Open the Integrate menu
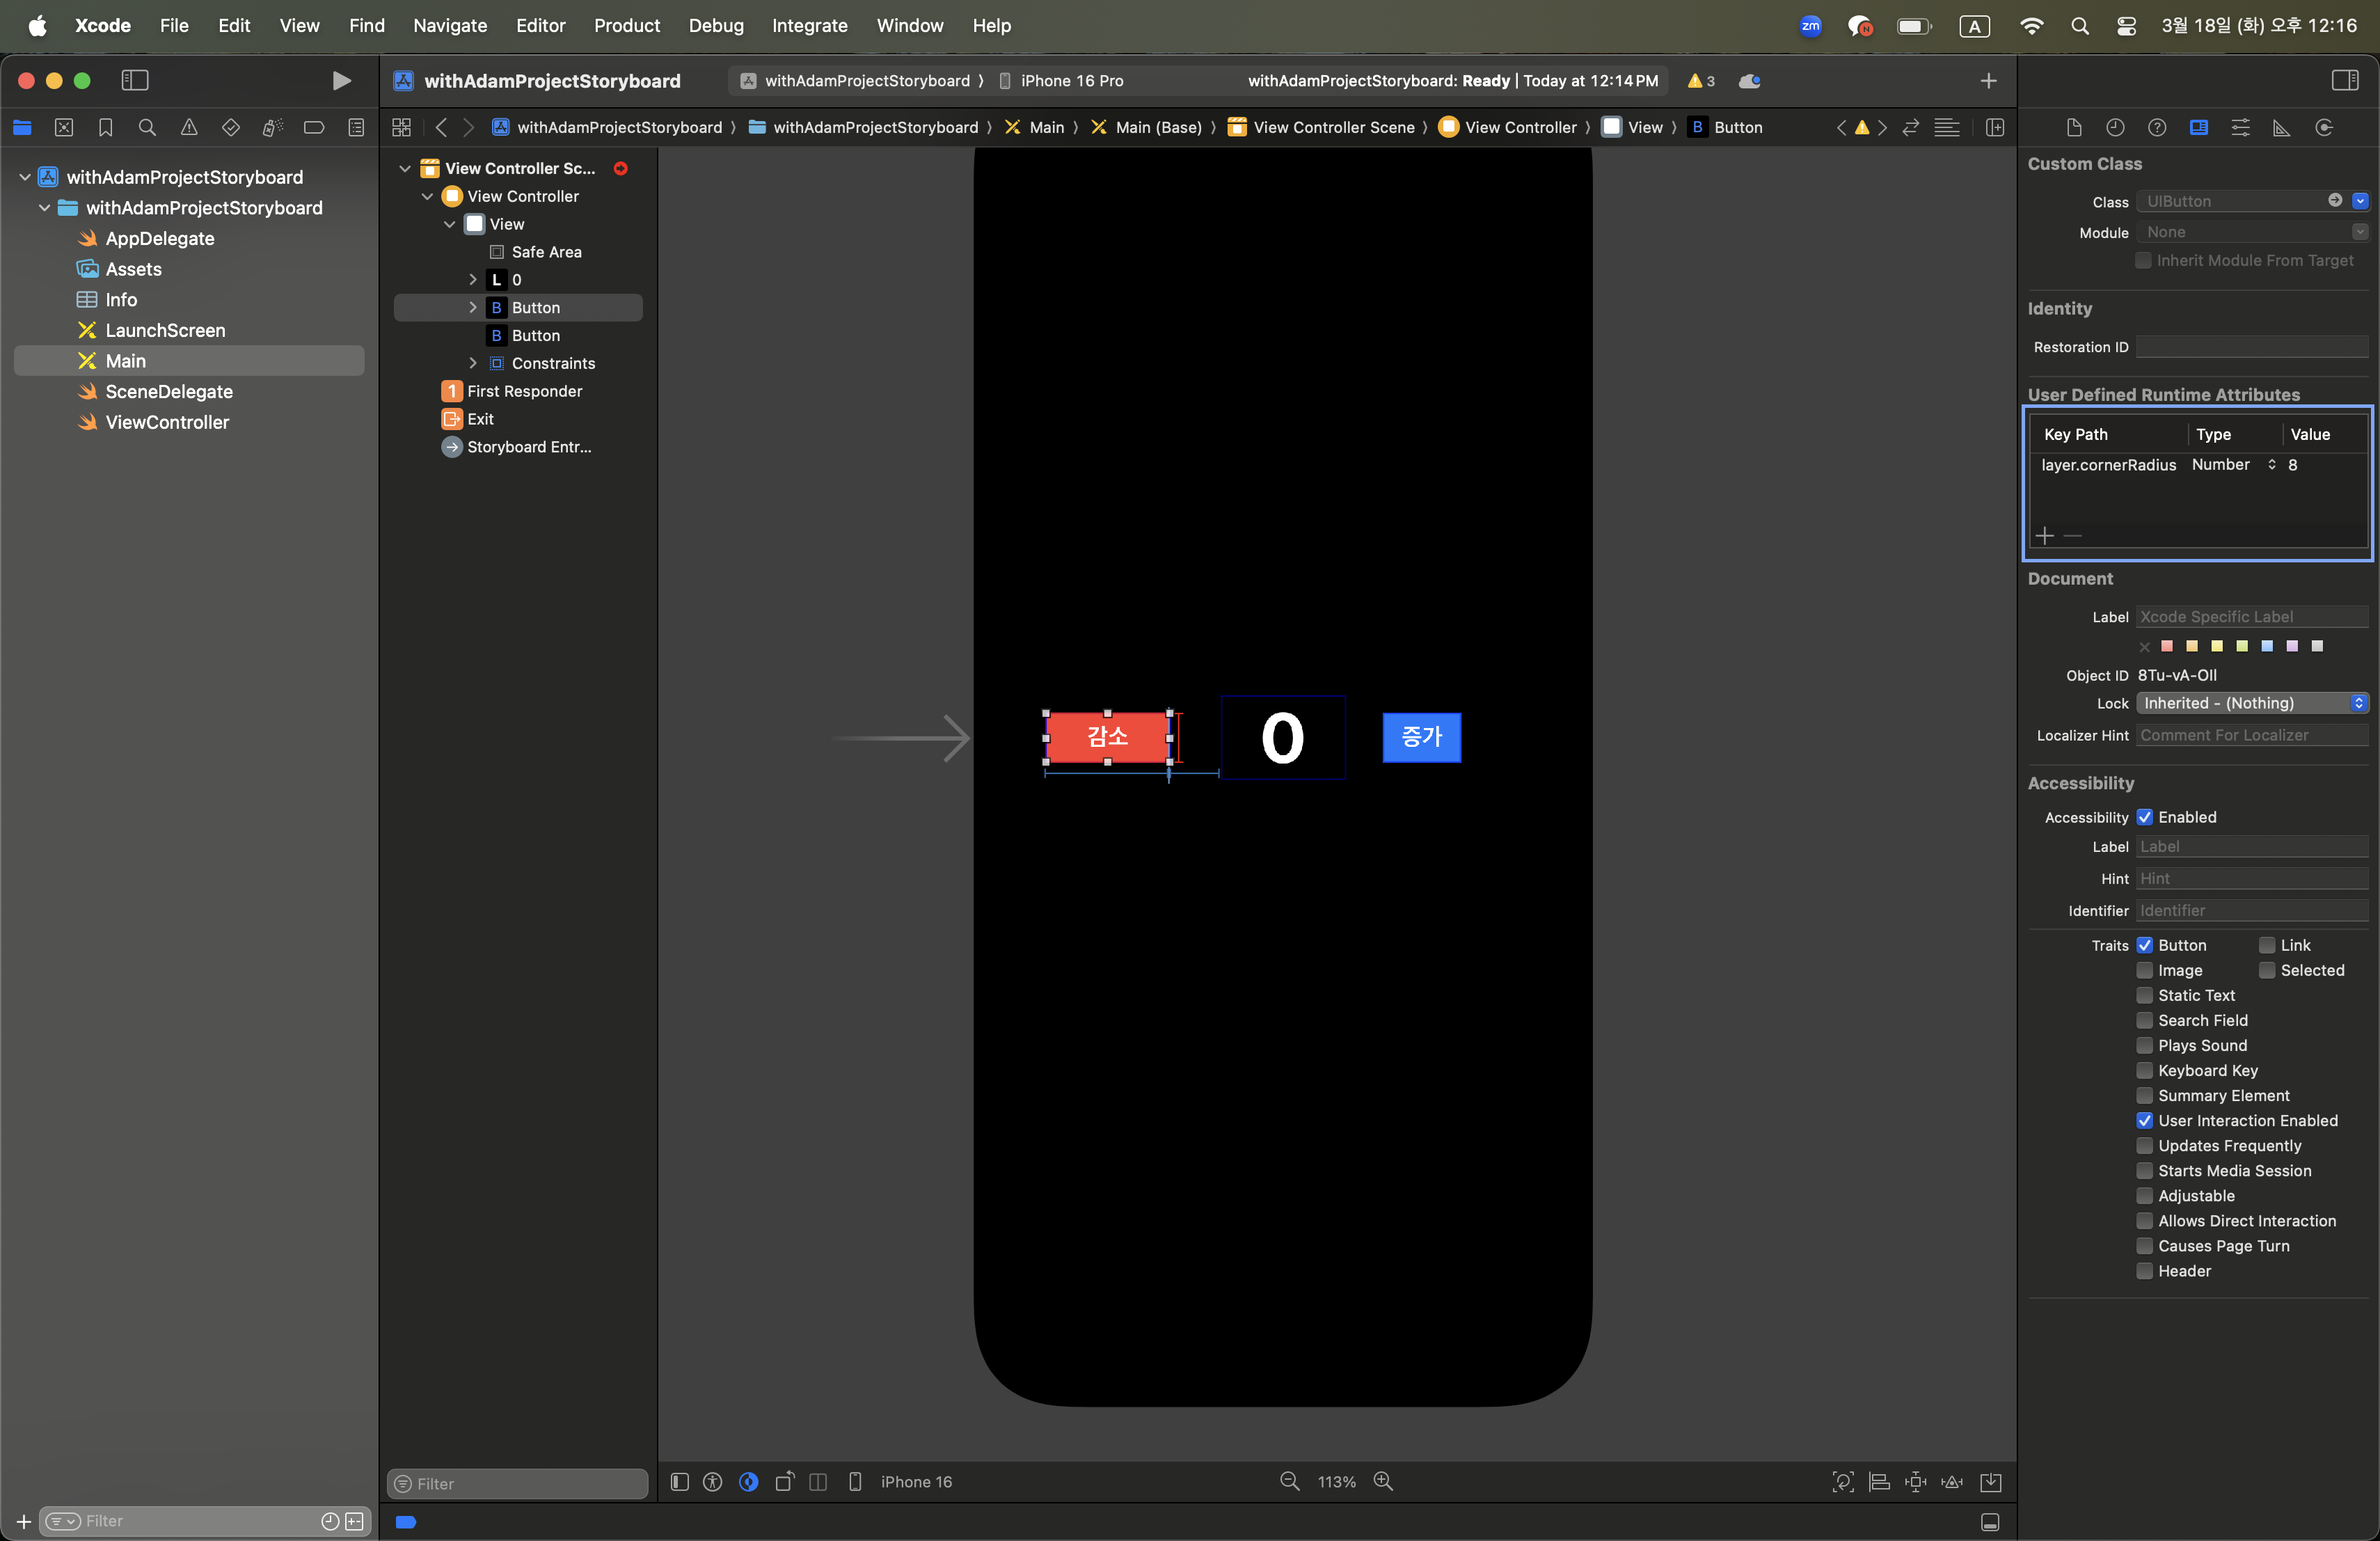This screenshot has width=2380, height=1541. (x=809, y=25)
